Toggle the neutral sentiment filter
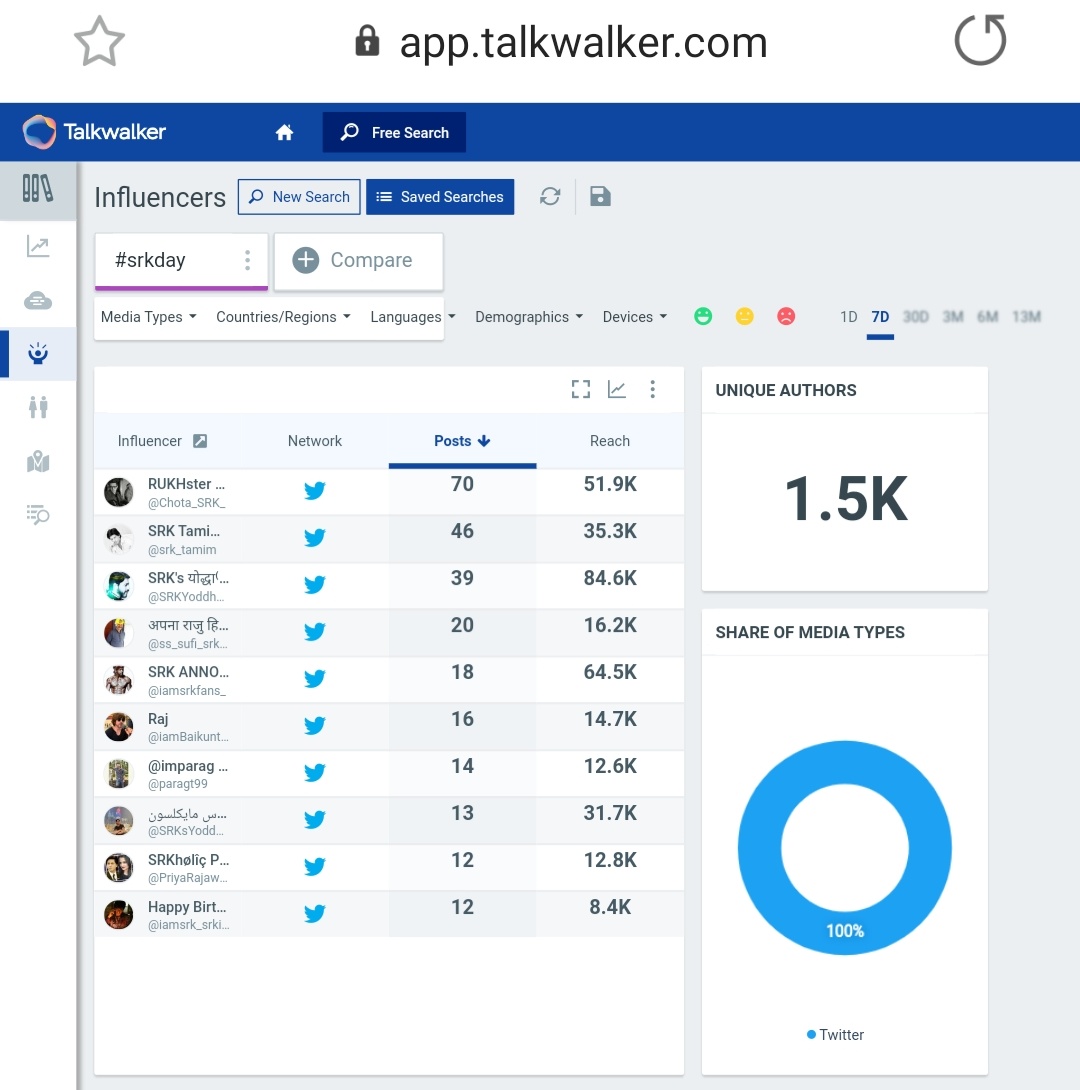 744,316
